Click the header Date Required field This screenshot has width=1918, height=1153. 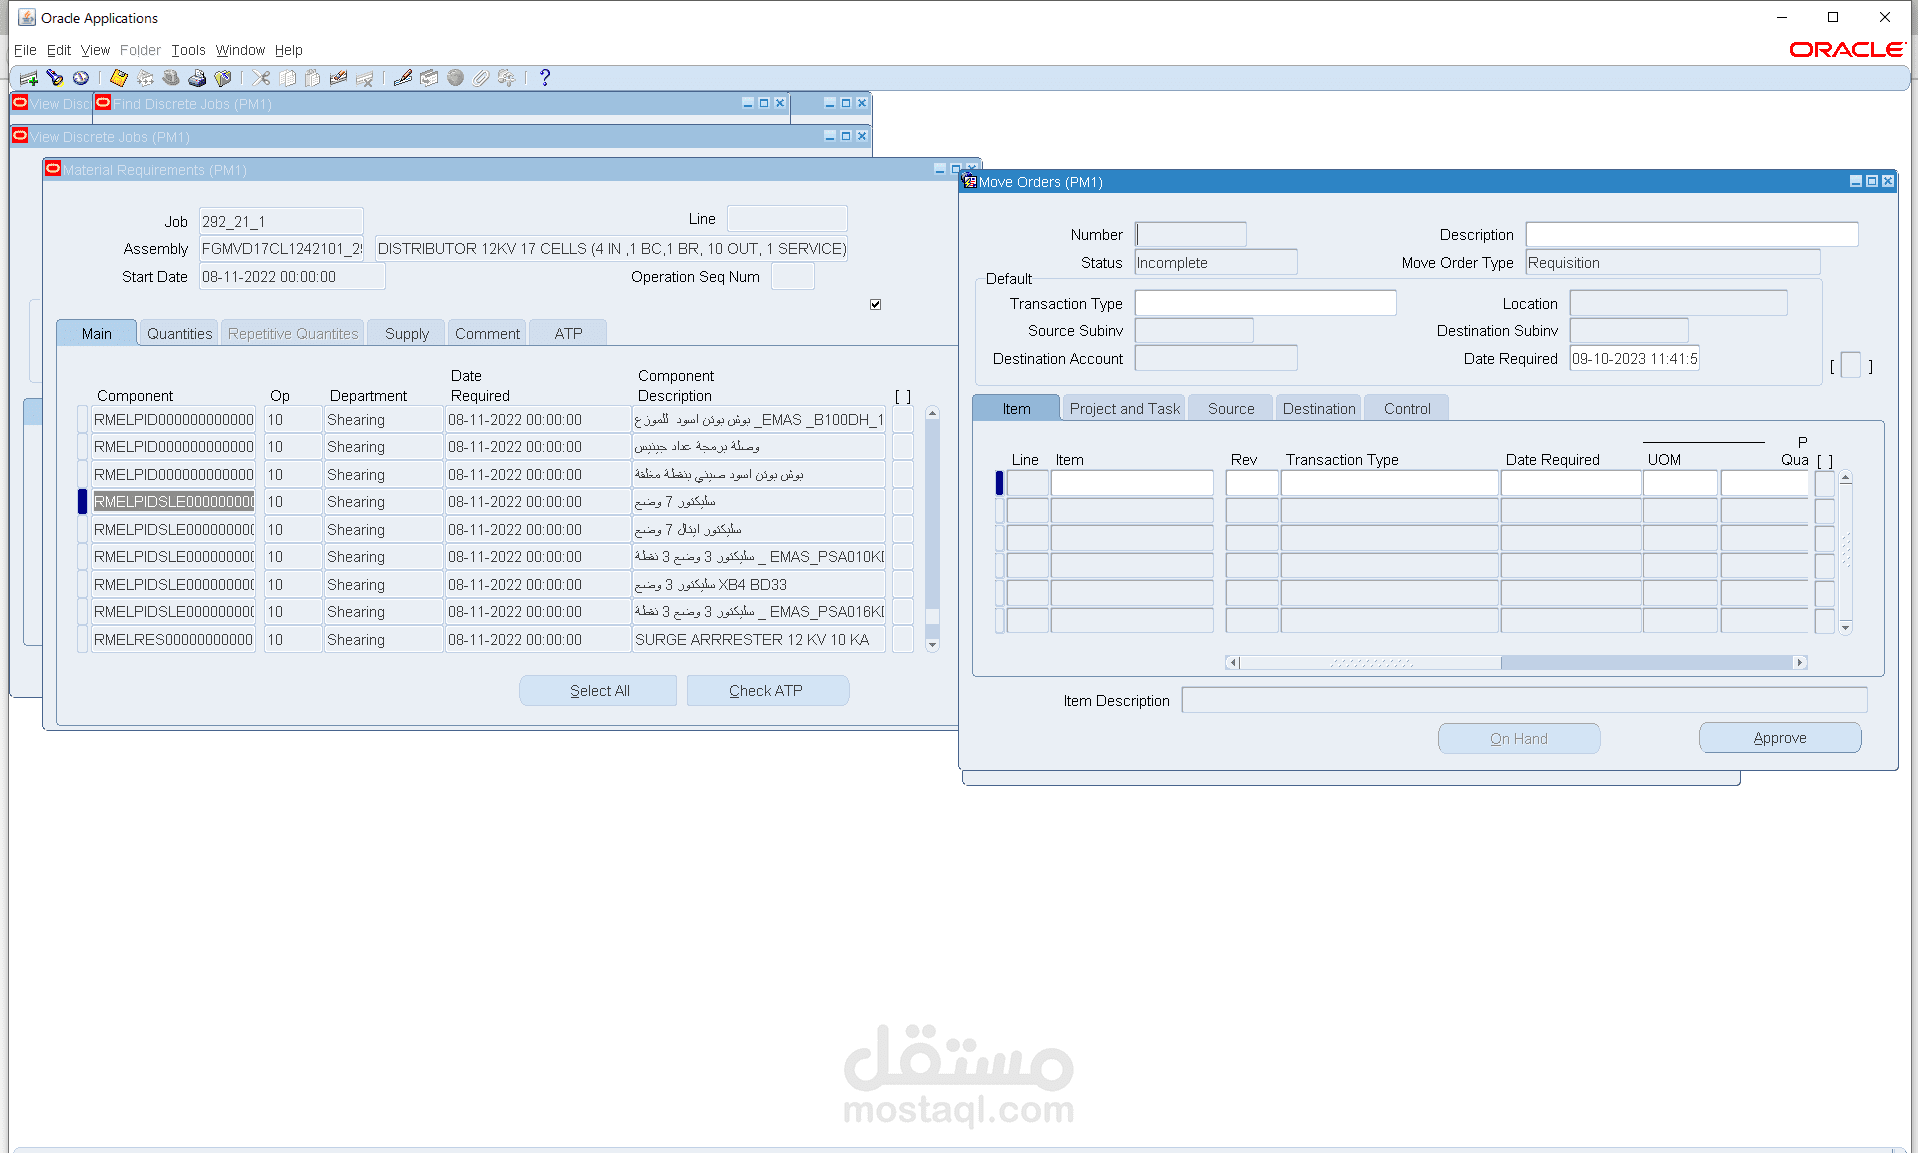tap(1634, 358)
